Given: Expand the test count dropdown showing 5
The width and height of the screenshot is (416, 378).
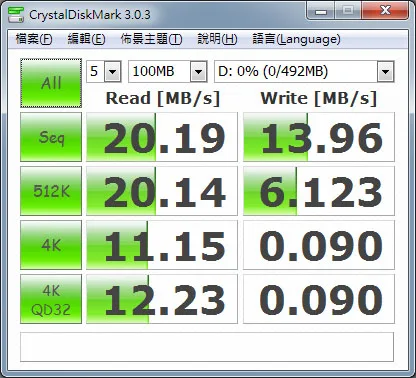Looking at the screenshot, I should click(x=112, y=71).
